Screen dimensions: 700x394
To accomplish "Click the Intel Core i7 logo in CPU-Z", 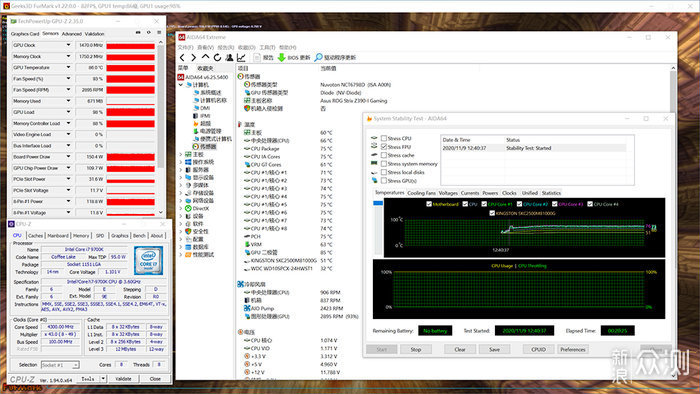I will pyautogui.click(x=148, y=260).
